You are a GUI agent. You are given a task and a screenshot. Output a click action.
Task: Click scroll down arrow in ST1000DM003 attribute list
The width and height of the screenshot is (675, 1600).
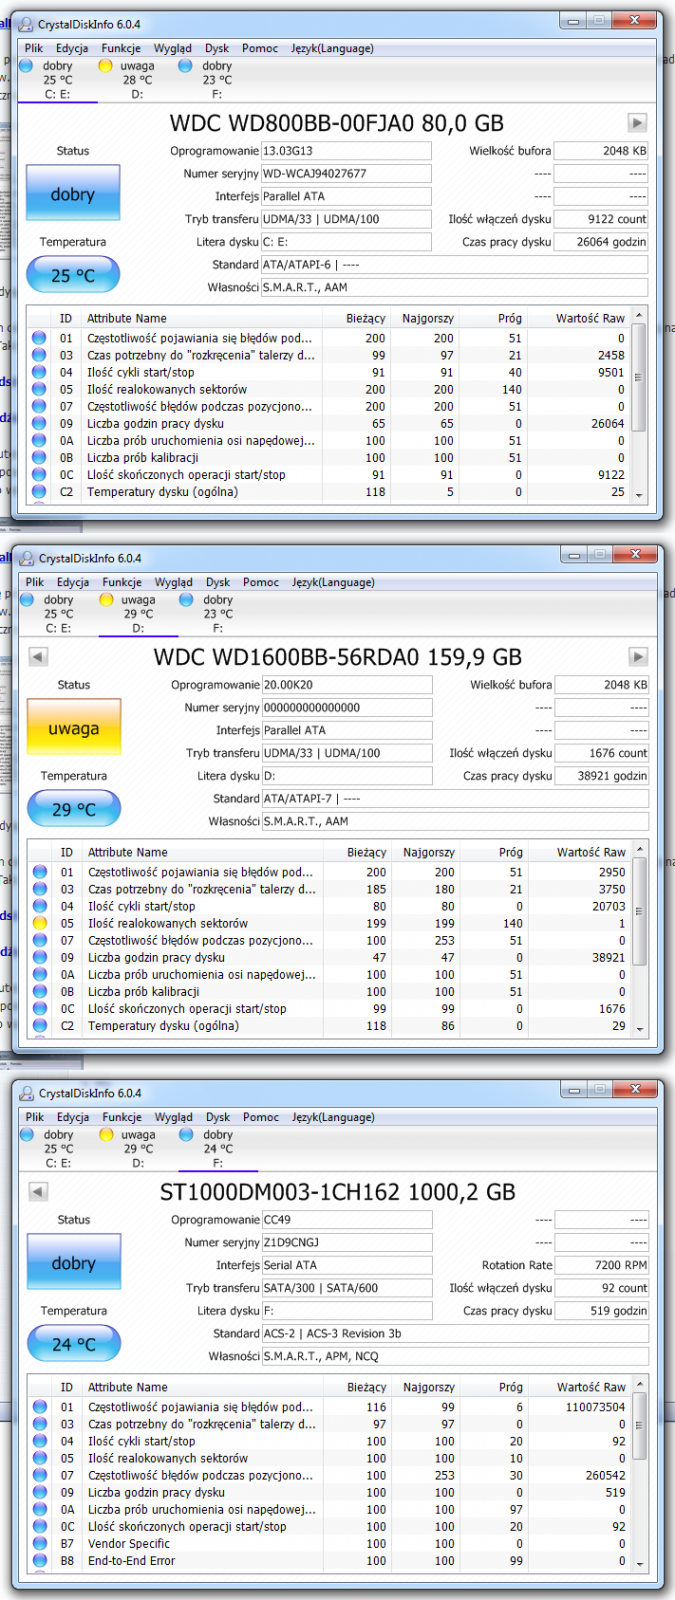coord(640,1563)
